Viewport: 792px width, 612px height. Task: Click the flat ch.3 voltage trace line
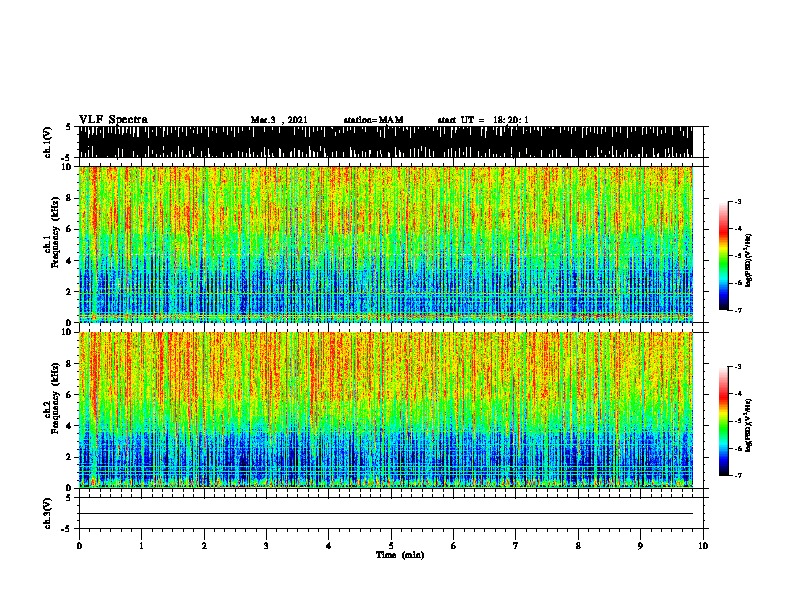tap(386, 514)
